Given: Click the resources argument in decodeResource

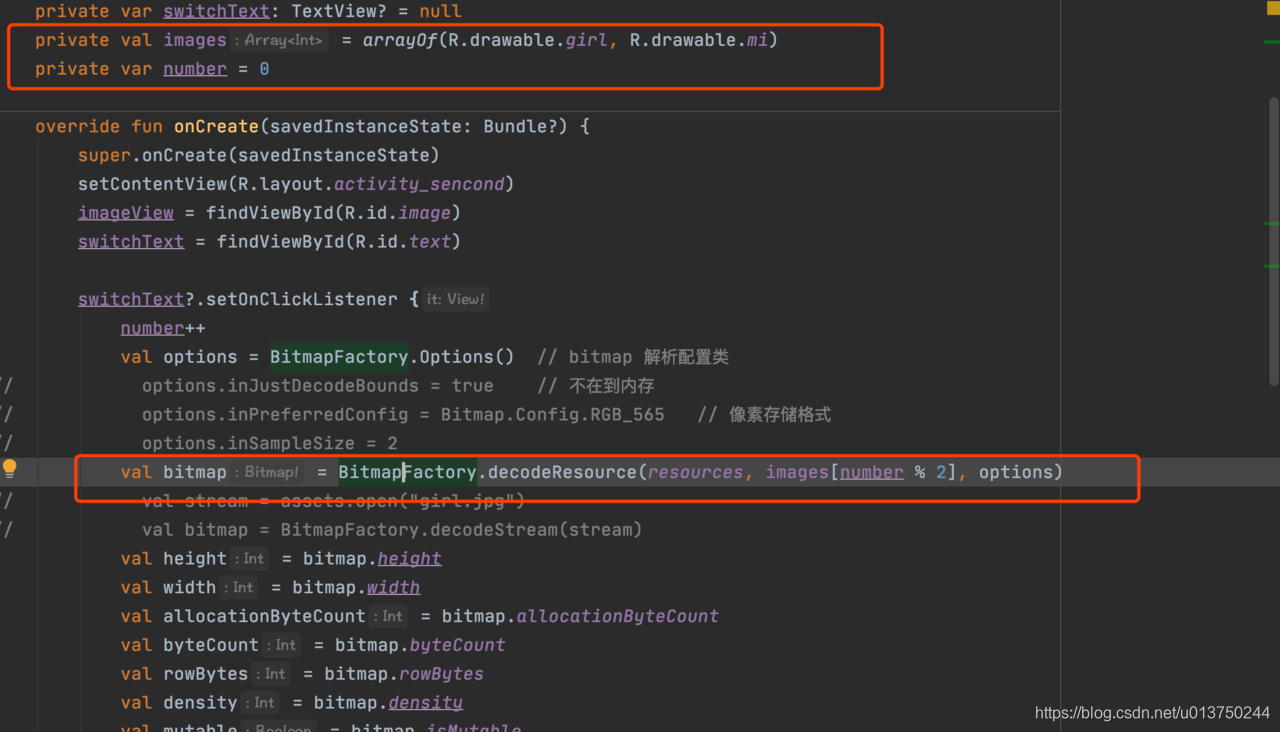Looking at the screenshot, I should pyautogui.click(x=695, y=472).
